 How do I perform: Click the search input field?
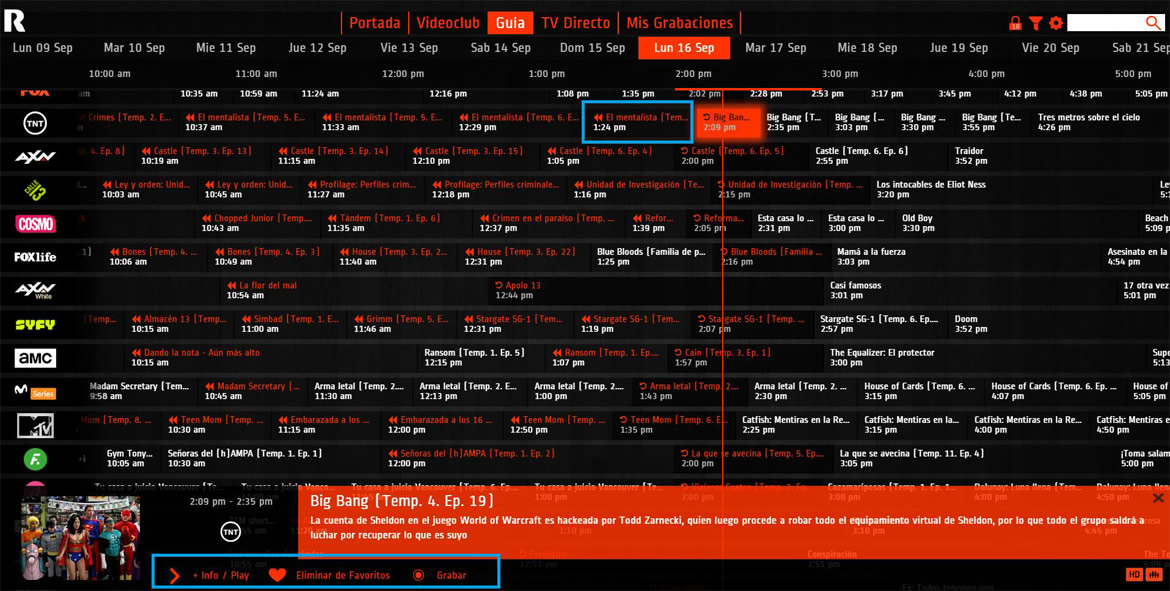tap(1106, 23)
